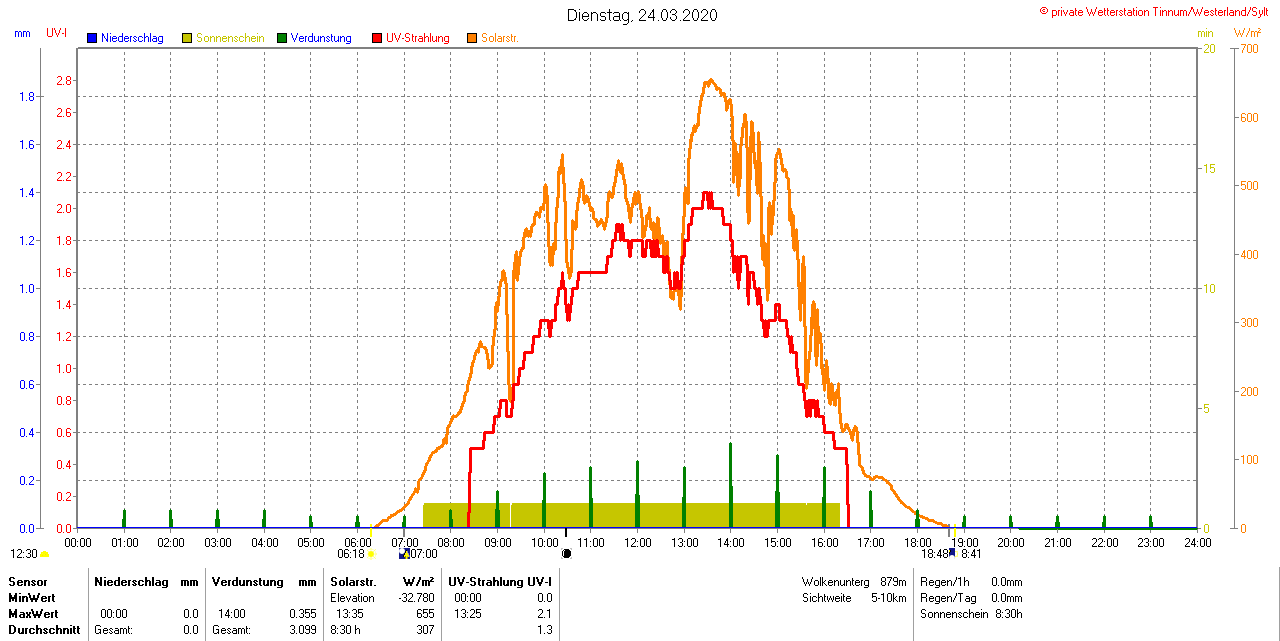Select the Solarstr. legend label

click(x=500, y=38)
